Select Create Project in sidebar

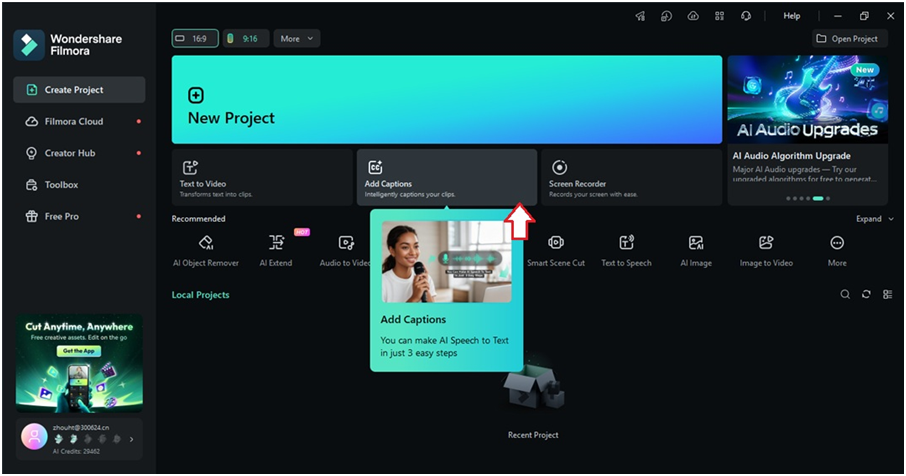click(x=79, y=90)
